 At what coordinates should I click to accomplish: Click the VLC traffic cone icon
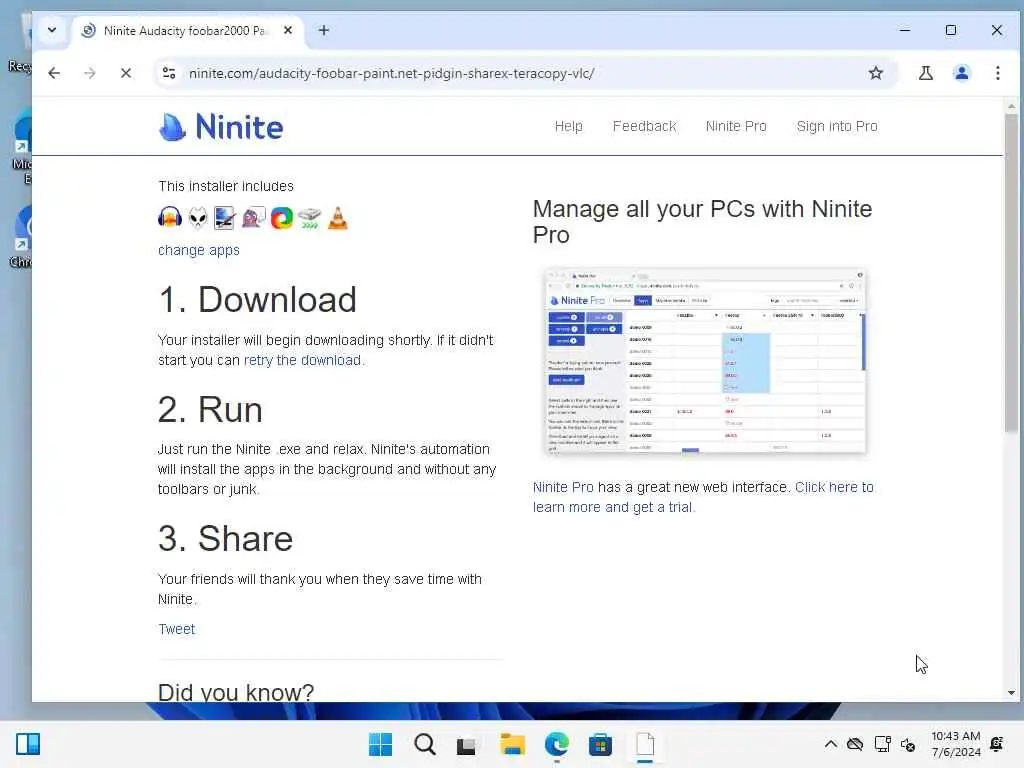(338, 217)
